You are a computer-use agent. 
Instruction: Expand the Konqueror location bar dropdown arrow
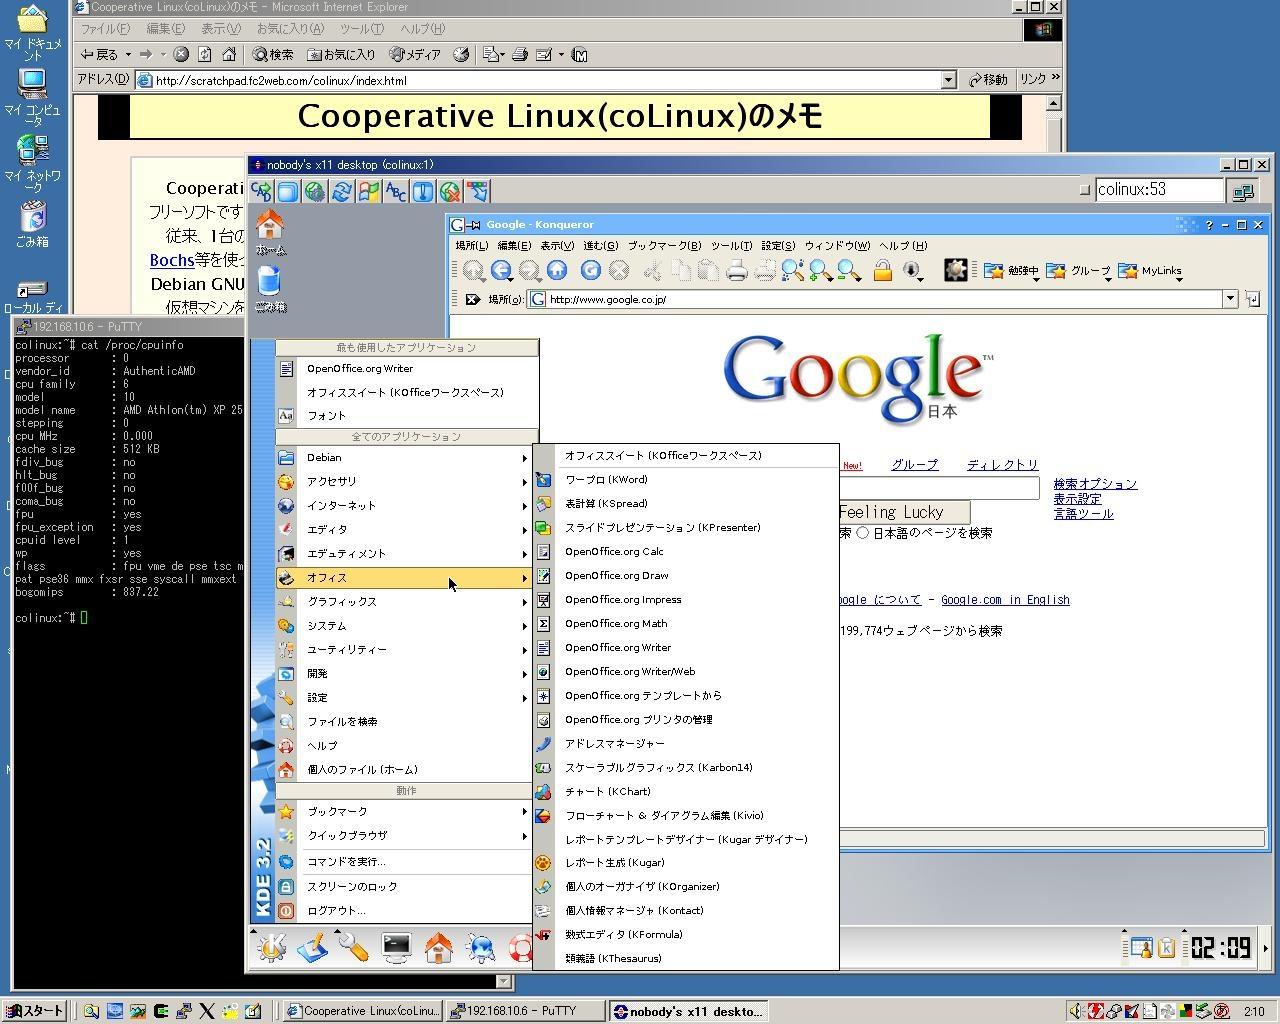click(x=1230, y=299)
